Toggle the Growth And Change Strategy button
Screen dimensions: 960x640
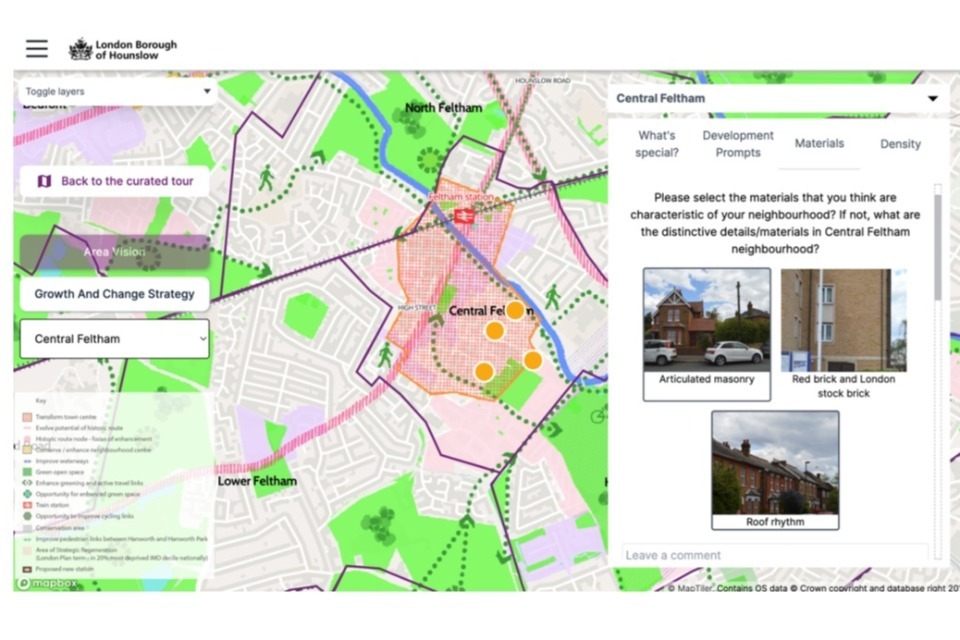pyautogui.click(x=114, y=294)
